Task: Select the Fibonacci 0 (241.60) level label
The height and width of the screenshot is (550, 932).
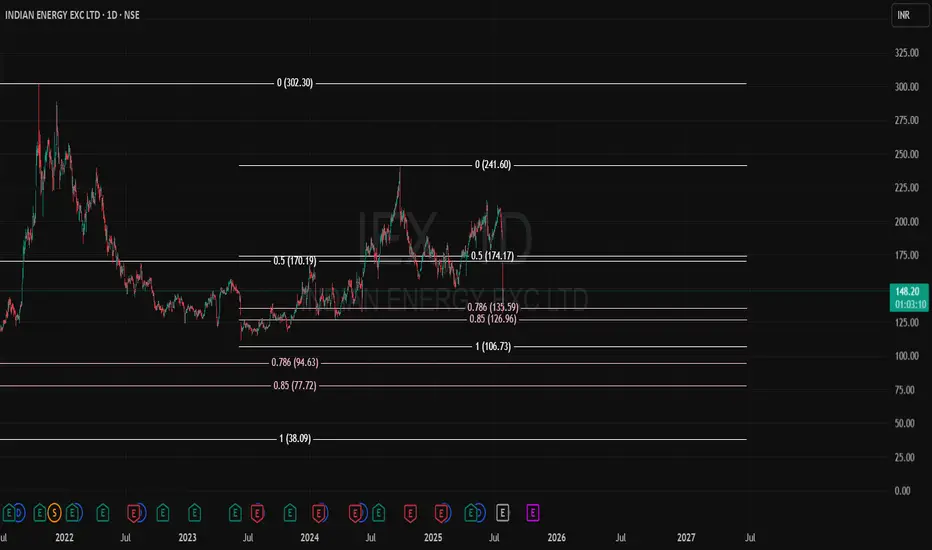Action: coord(493,165)
